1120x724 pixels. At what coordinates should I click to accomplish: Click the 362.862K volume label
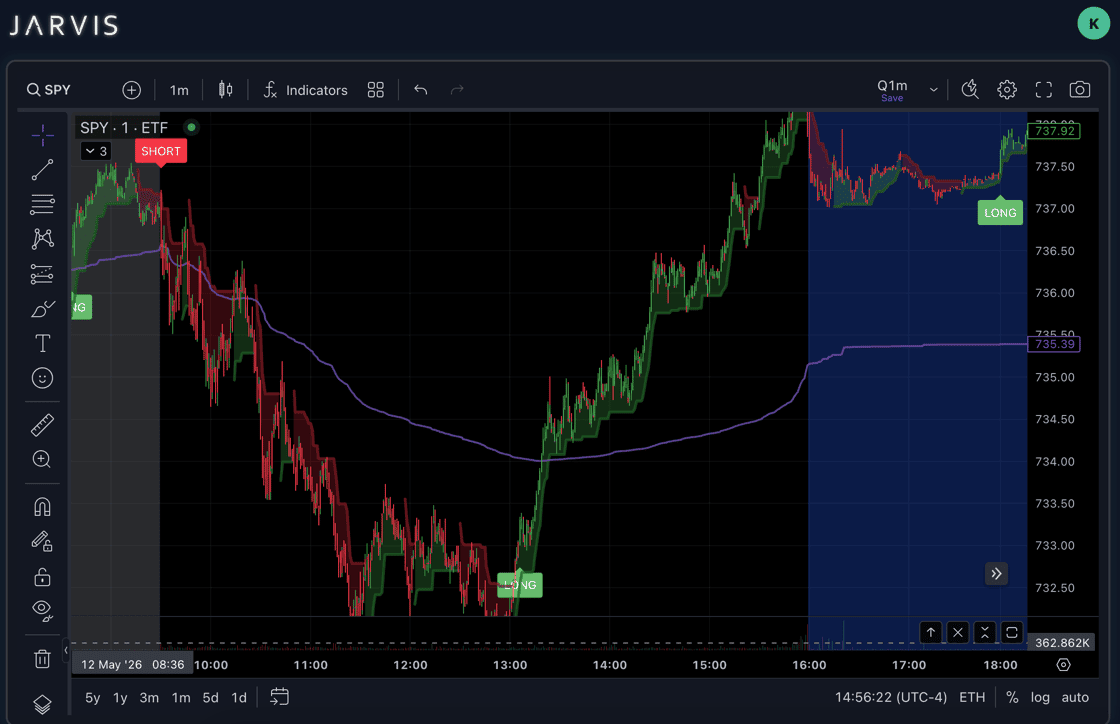[x=1062, y=643]
